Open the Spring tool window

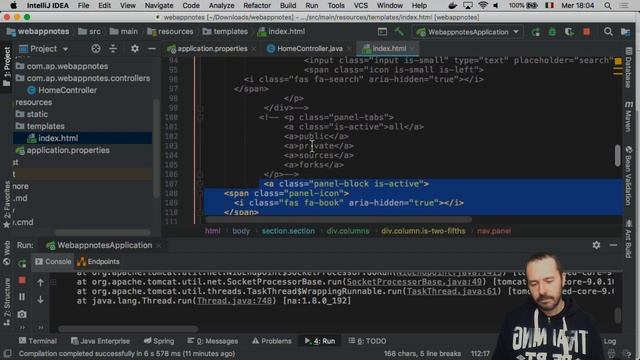click(159, 341)
